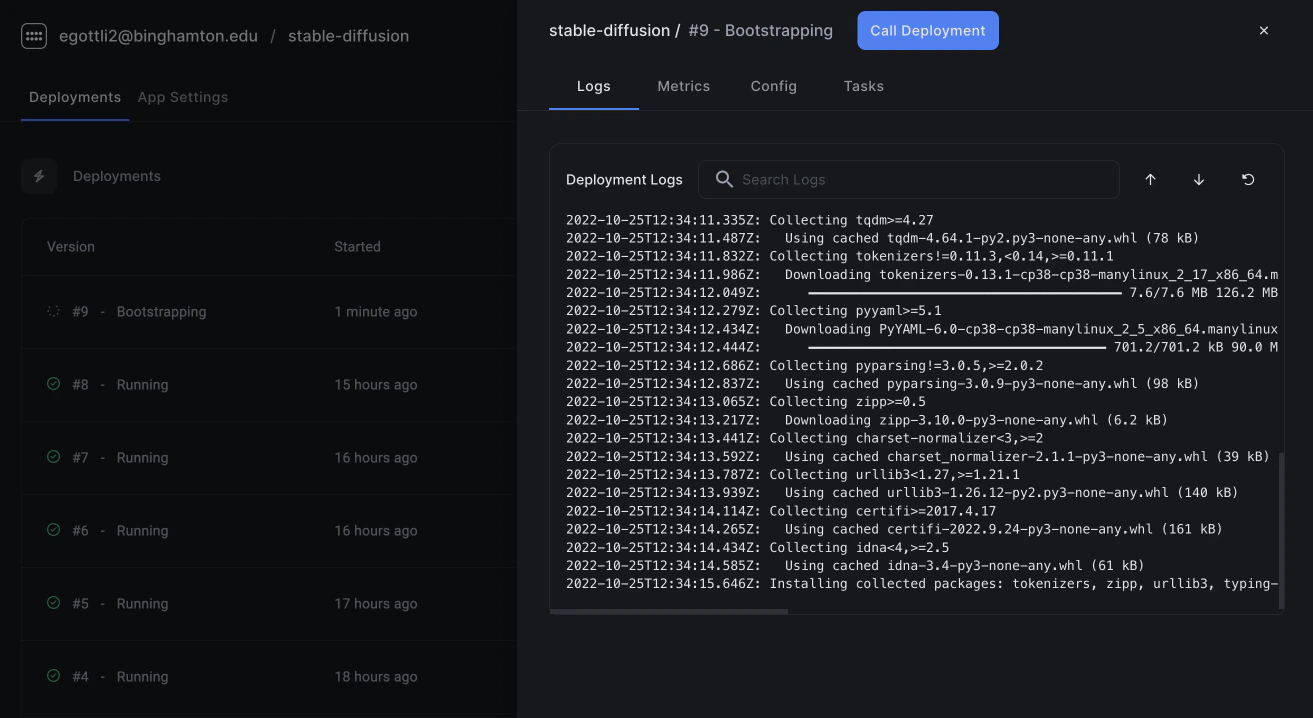Open deployment #8 - Running row
Screen dimensions: 1313x718
coord(268,385)
